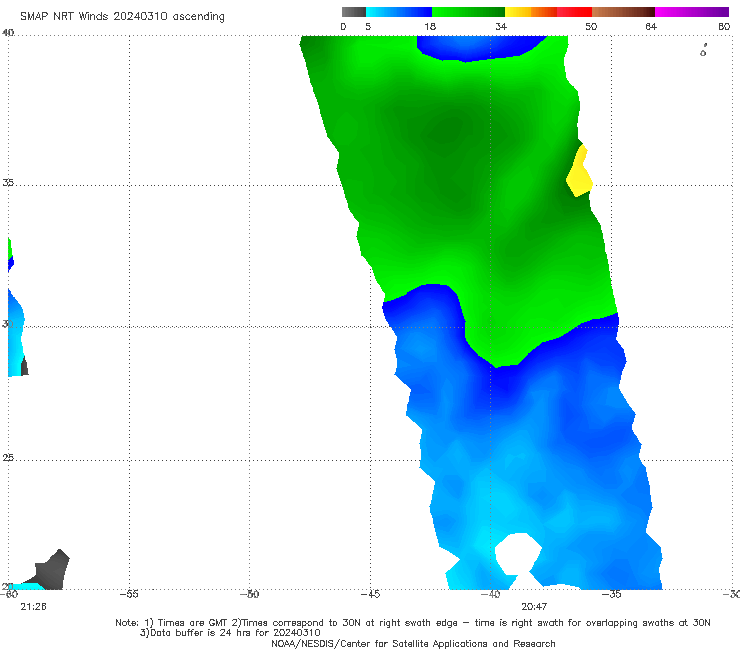Image resolution: width=740 pixels, height=650 pixels.
Task: Click the longitude label '-35'
Action: pyautogui.click(x=611, y=594)
